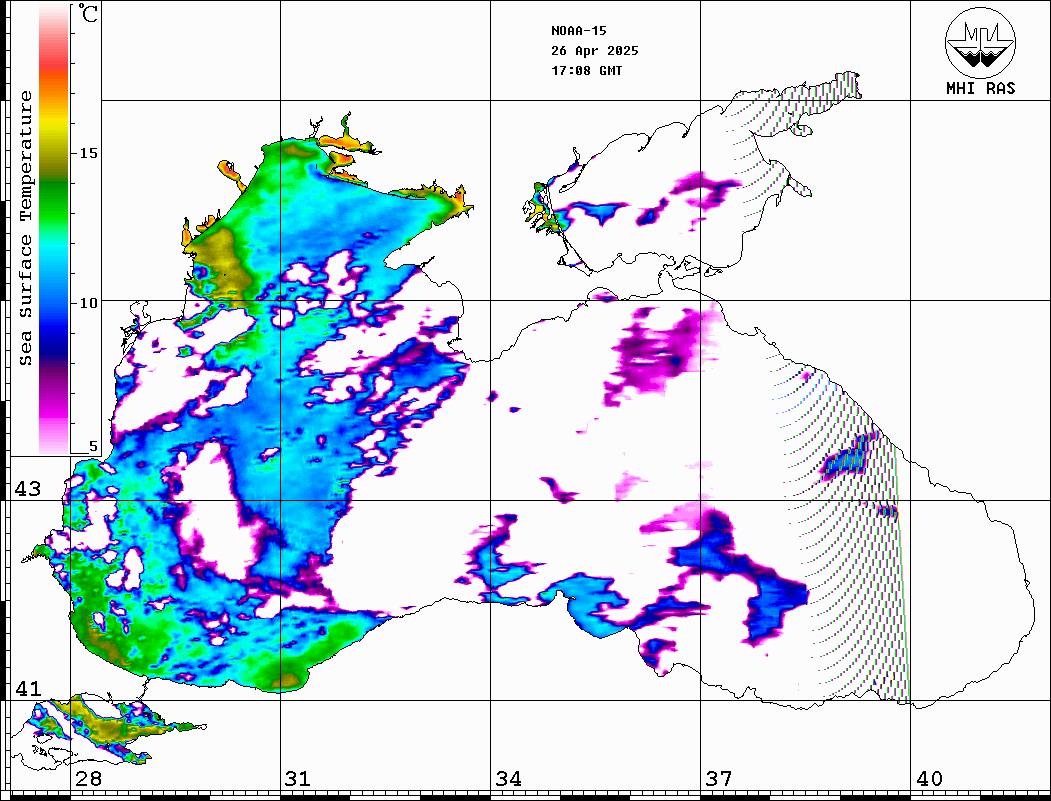Click the MHI RAS caption text

tap(980, 88)
